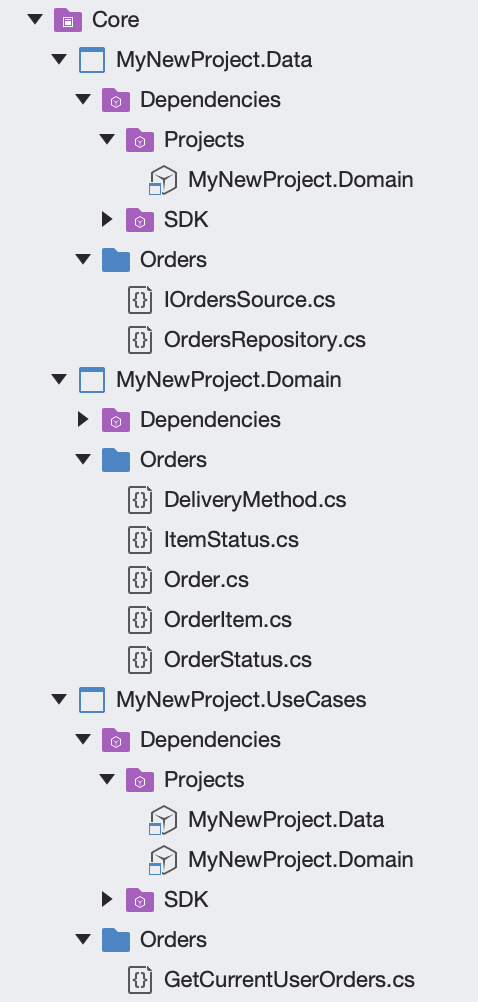Collapse the Core solution folder

(35, 20)
